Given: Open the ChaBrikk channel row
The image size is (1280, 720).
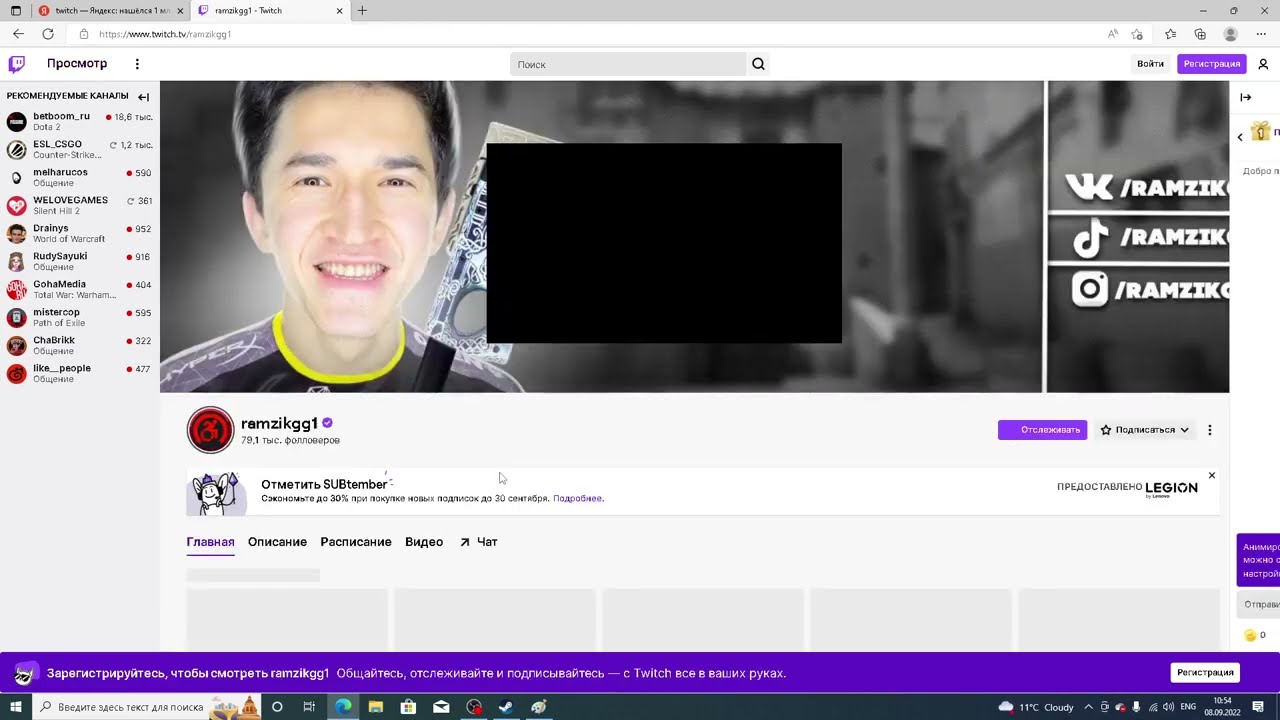Looking at the screenshot, I should [80, 346].
